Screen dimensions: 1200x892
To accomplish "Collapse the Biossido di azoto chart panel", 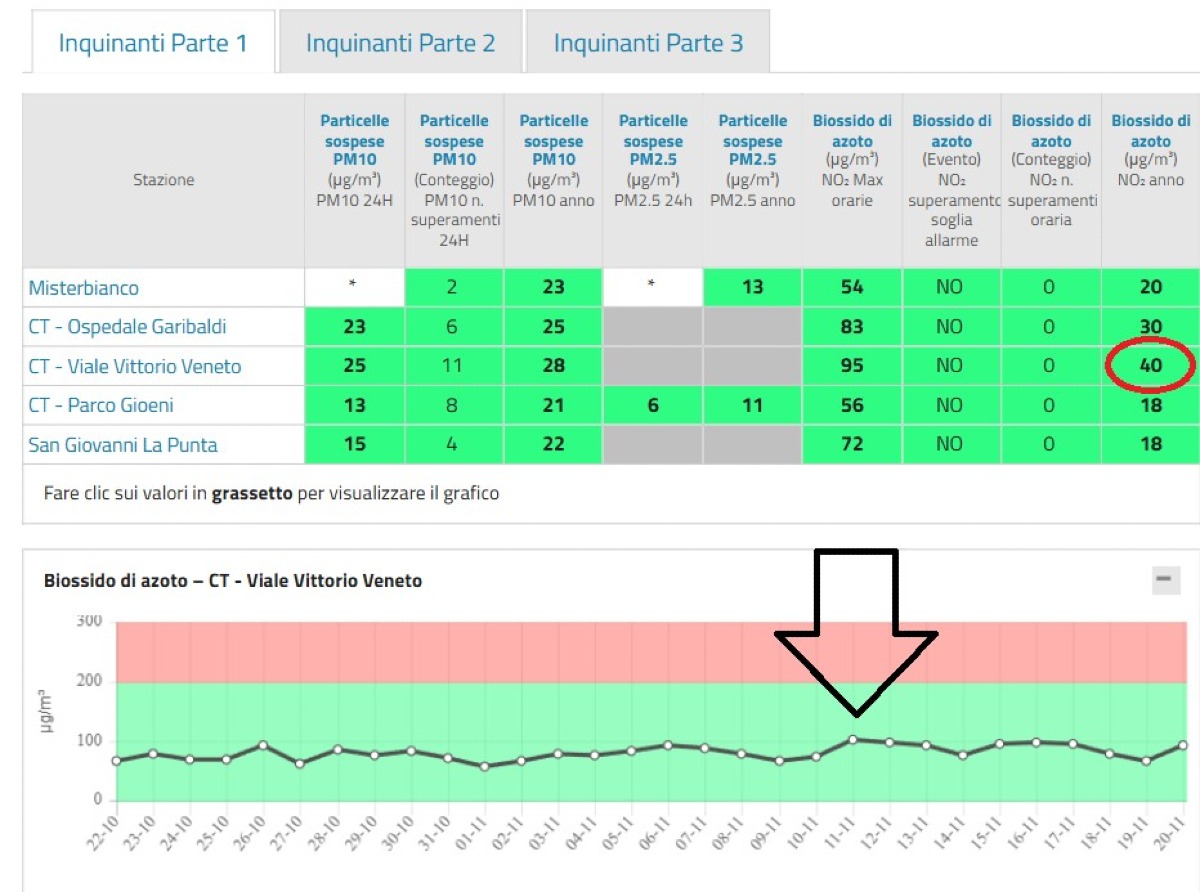I will coord(1165,579).
